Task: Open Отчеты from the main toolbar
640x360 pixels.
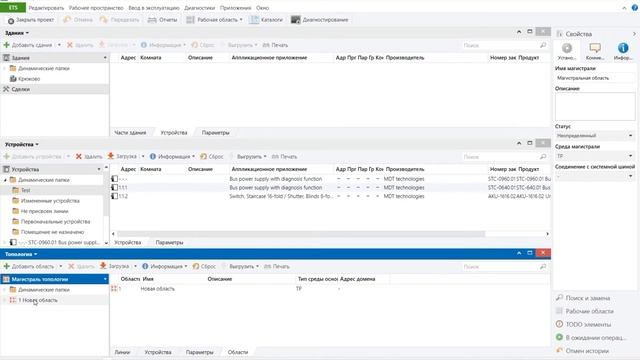Action: tap(162, 20)
